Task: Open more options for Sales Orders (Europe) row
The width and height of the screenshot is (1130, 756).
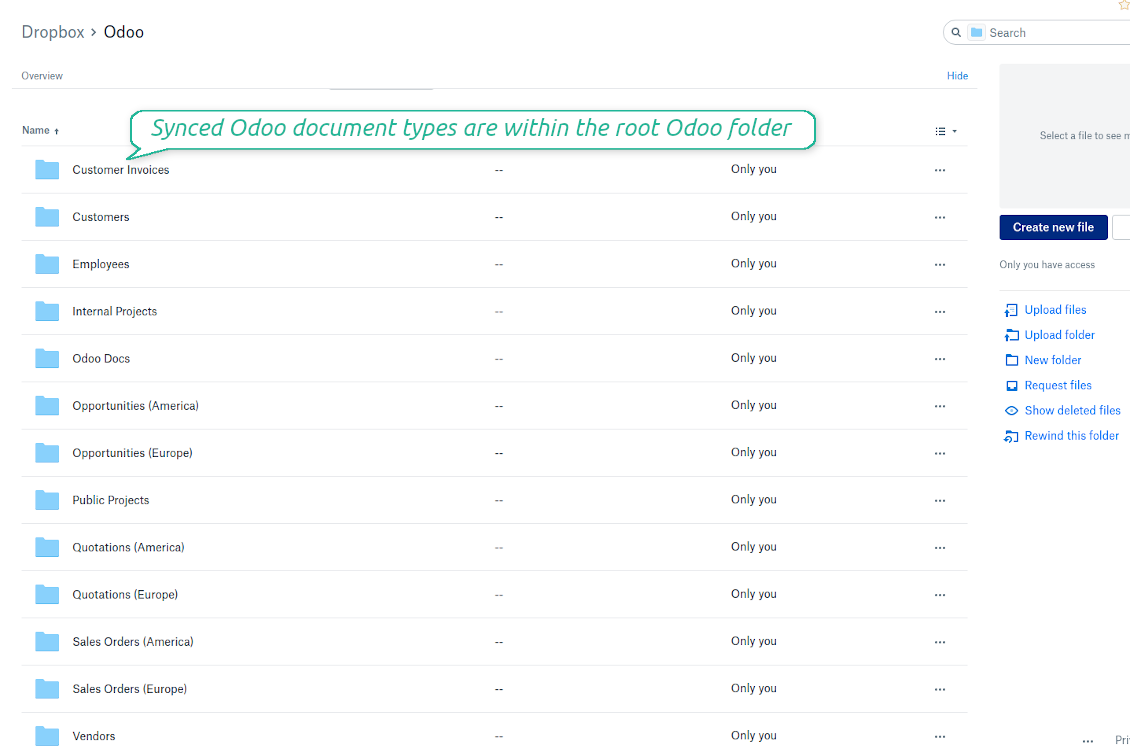Action: click(x=940, y=689)
